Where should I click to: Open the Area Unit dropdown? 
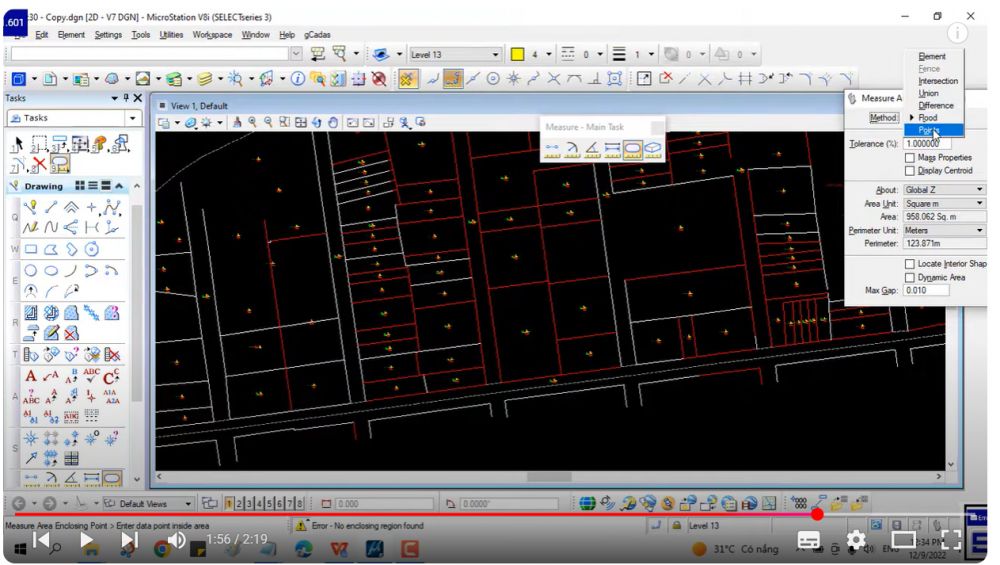[943, 203]
